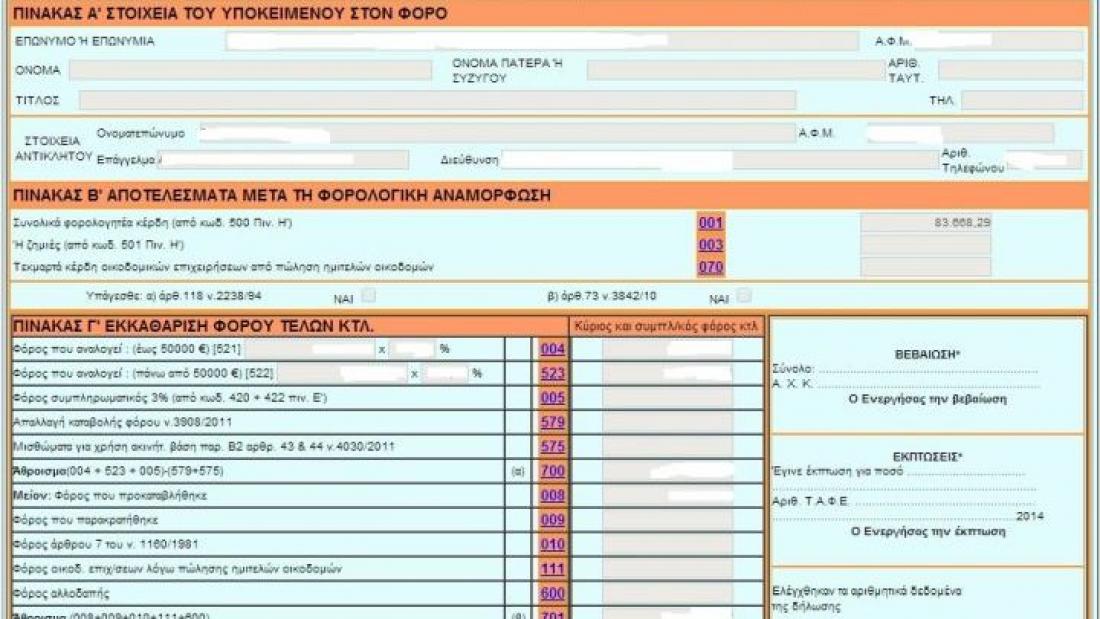Focus the amount field next to code 070
The width and height of the screenshot is (1100, 619).
(925, 267)
